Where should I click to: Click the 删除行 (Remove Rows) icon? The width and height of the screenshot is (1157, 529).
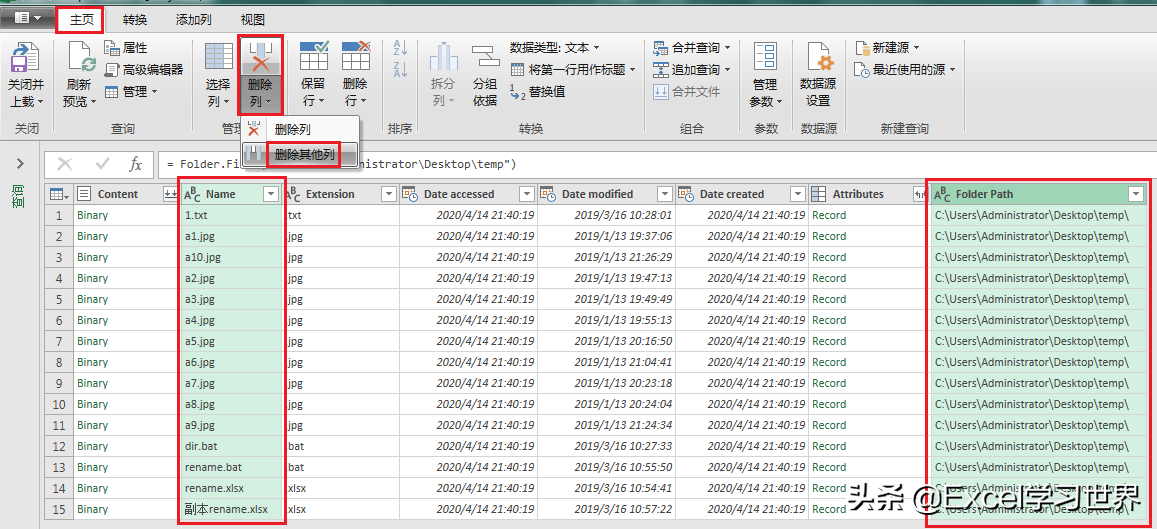pyautogui.click(x=356, y=56)
